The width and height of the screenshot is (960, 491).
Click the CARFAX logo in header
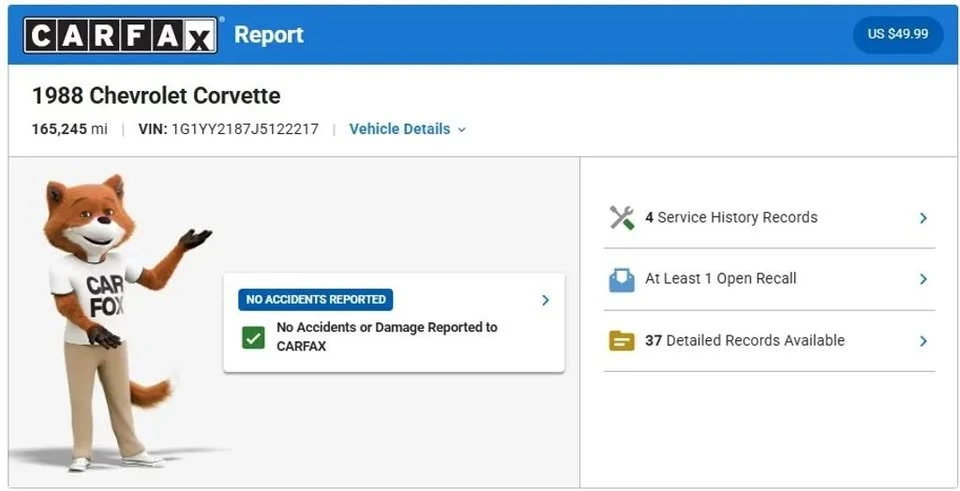point(121,35)
